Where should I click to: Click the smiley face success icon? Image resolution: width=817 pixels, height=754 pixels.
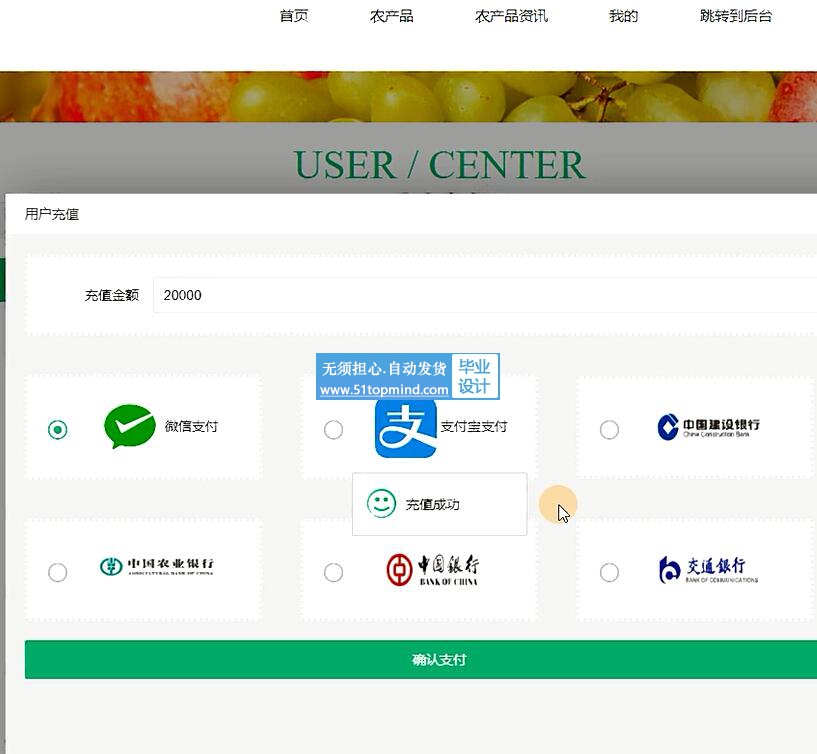point(381,503)
